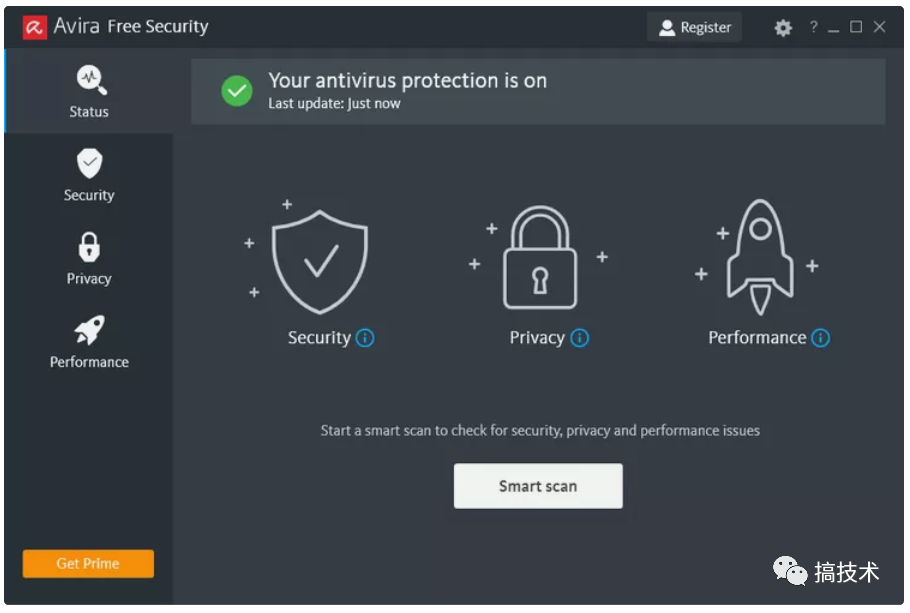Viewport: 910px width, 613px height.
Task: Click the antivirus protection status banner
Action: 538,91
